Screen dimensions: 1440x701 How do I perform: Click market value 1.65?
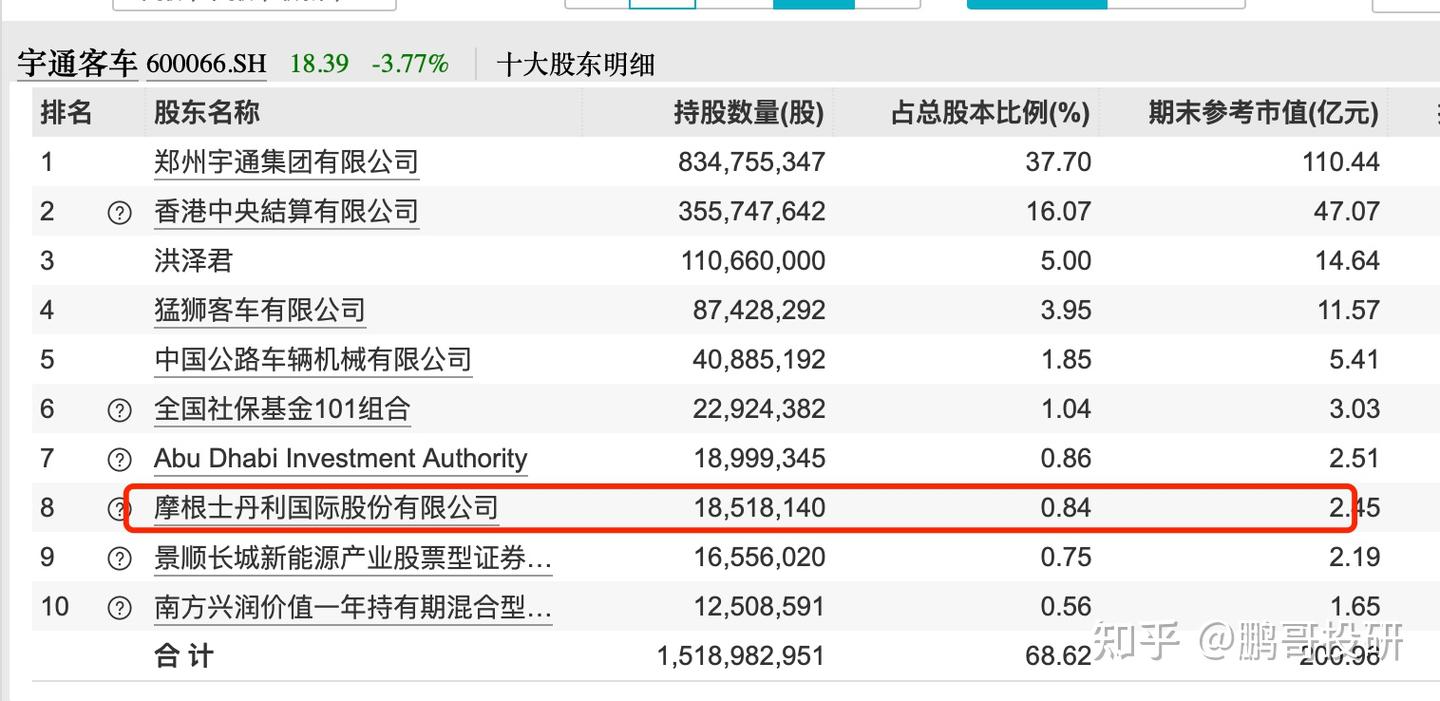(x=1355, y=607)
